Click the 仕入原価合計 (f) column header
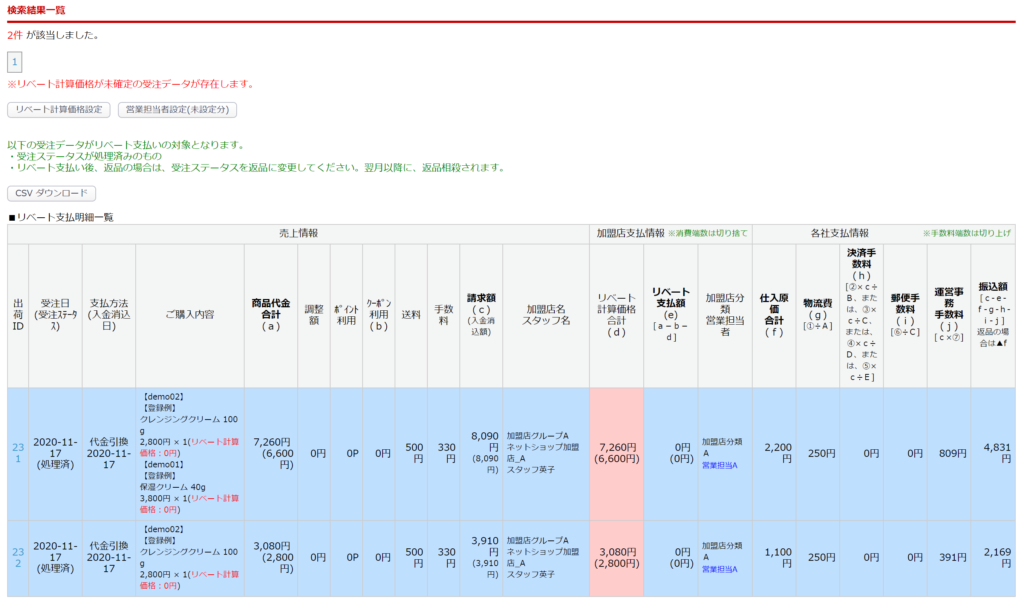 774,314
